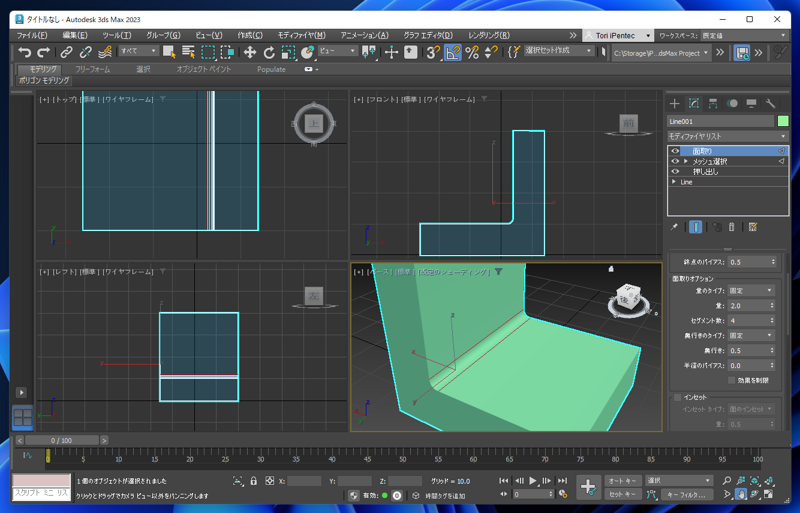Click the オート キー button

[623, 481]
